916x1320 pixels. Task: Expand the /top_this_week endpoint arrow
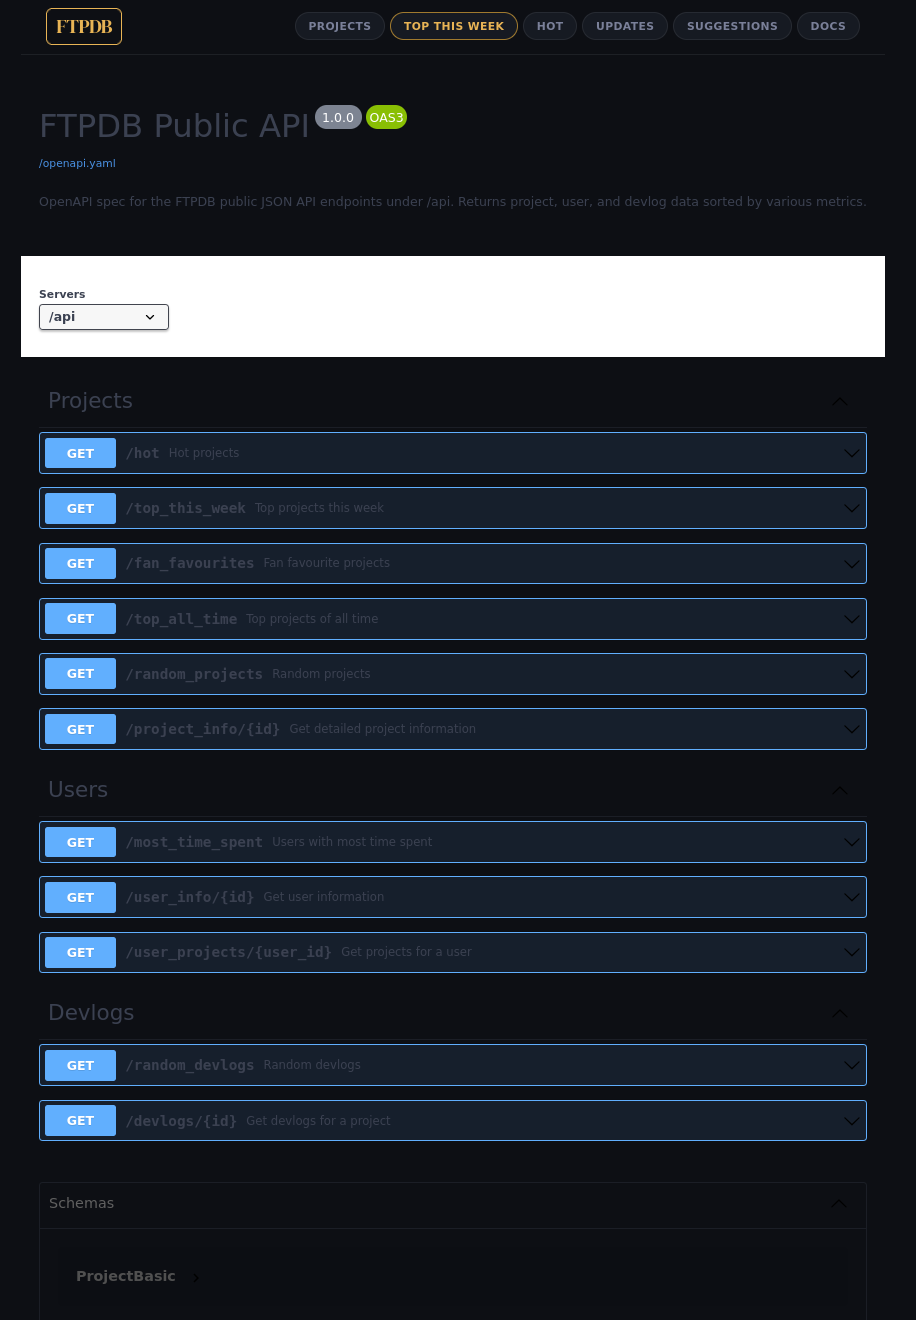(x=851, y=508)
